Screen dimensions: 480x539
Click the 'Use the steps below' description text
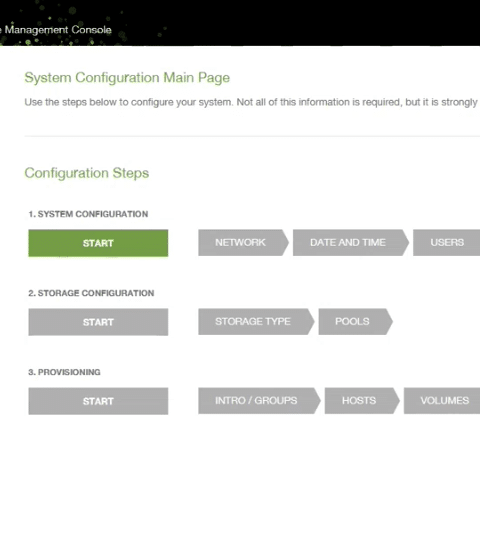tap(251, 102)
